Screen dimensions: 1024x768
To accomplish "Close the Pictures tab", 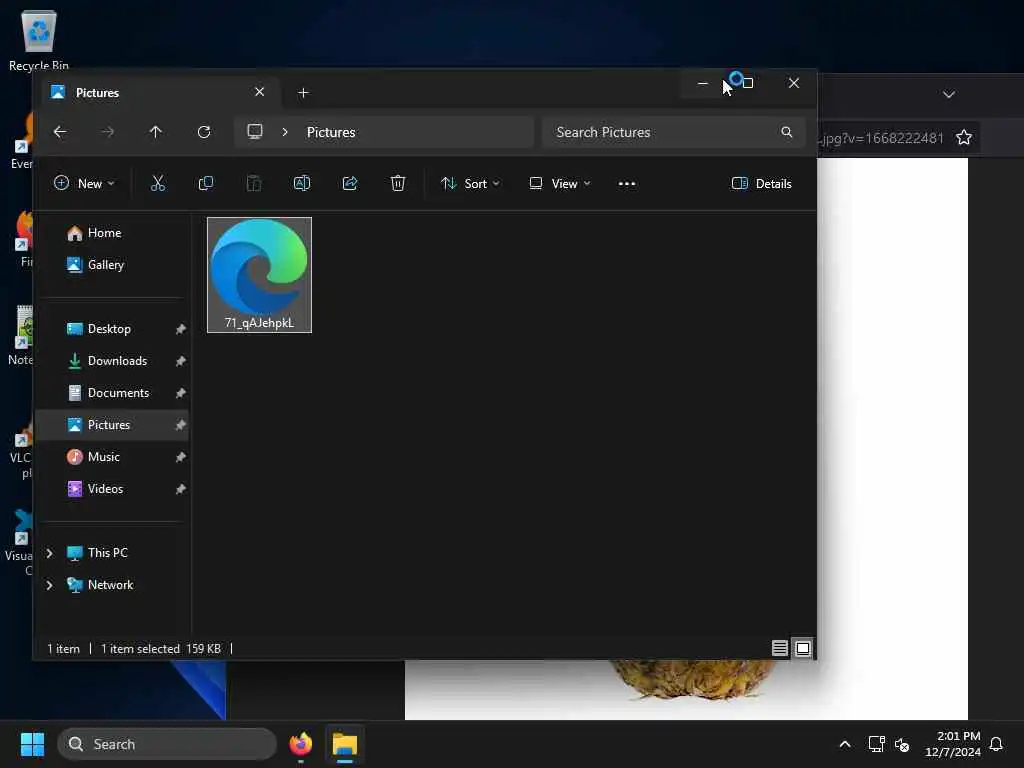I will click(259, 92).
